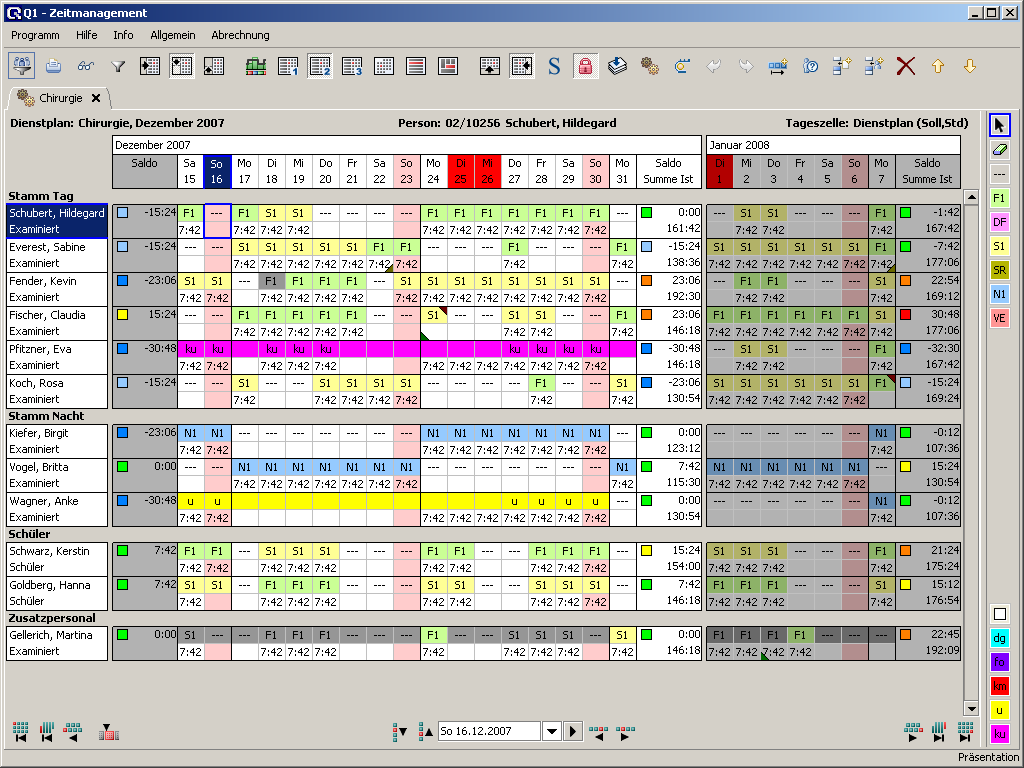Viewport: 1024px width, 768px height.
Task: Switch to the Chirurgie tab
Action: point(60,98)
